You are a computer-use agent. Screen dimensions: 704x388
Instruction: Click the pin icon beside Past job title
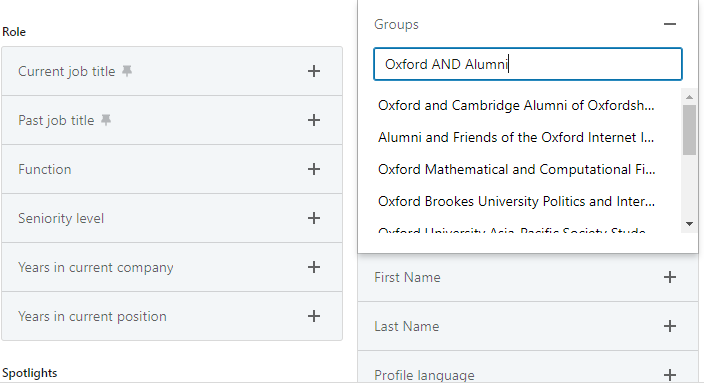tap(106, 120)
